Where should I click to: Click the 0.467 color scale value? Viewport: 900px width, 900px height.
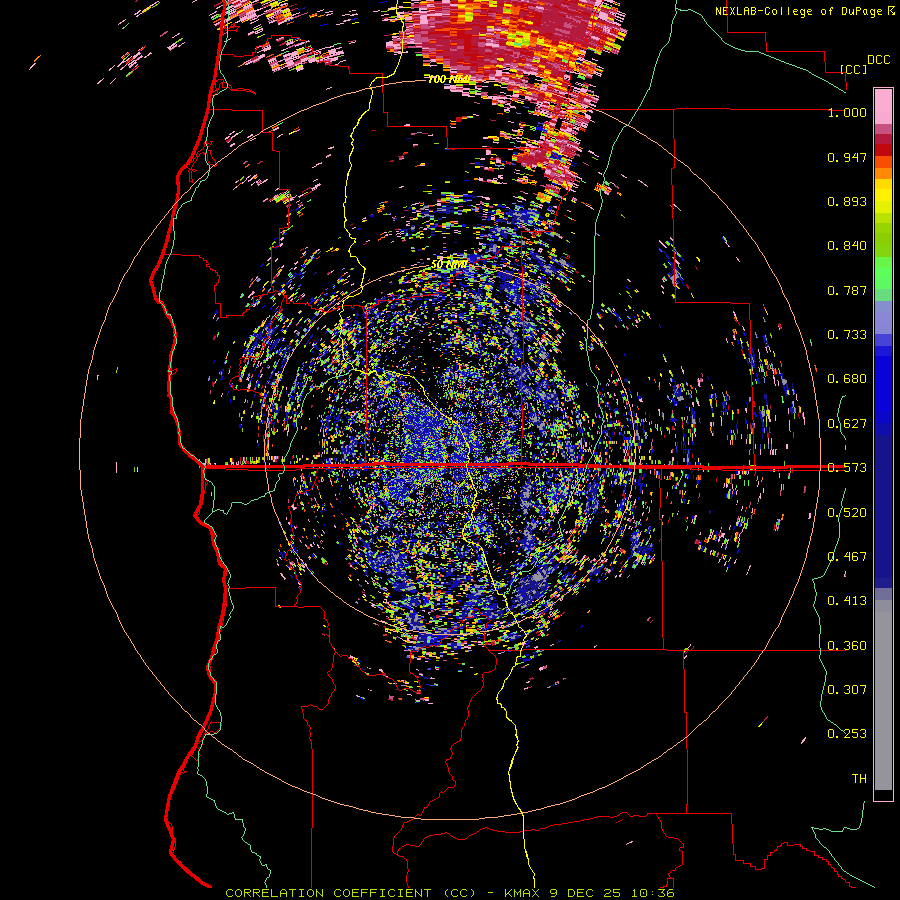(x=847, y=556)
